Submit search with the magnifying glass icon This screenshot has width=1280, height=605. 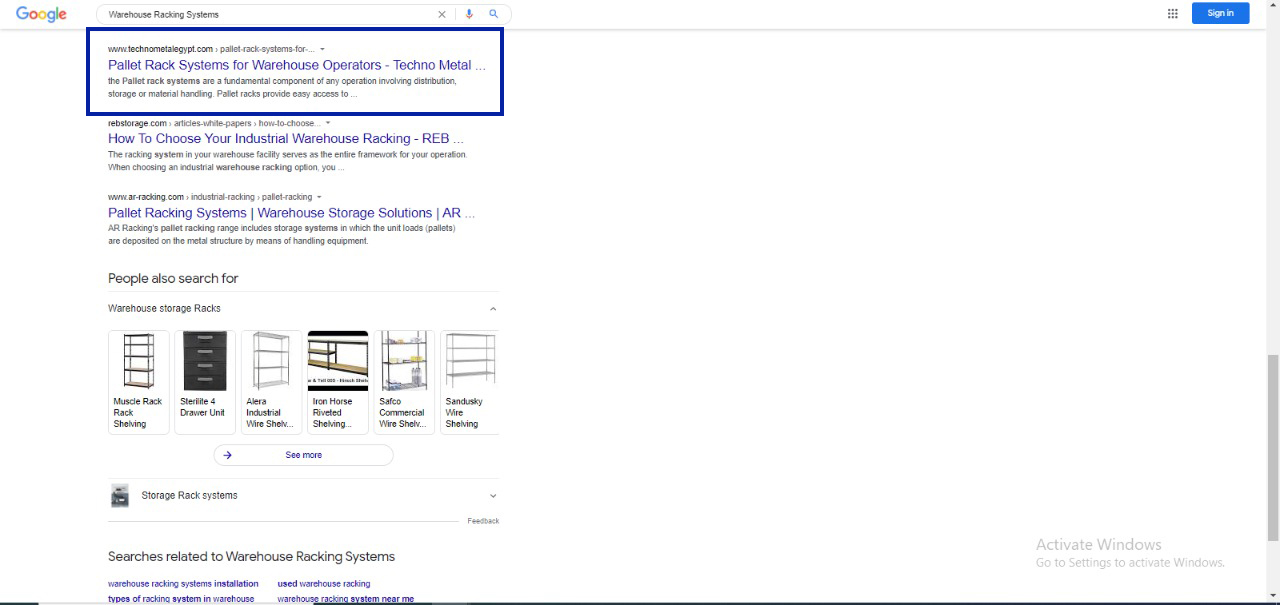pos(493,14)
